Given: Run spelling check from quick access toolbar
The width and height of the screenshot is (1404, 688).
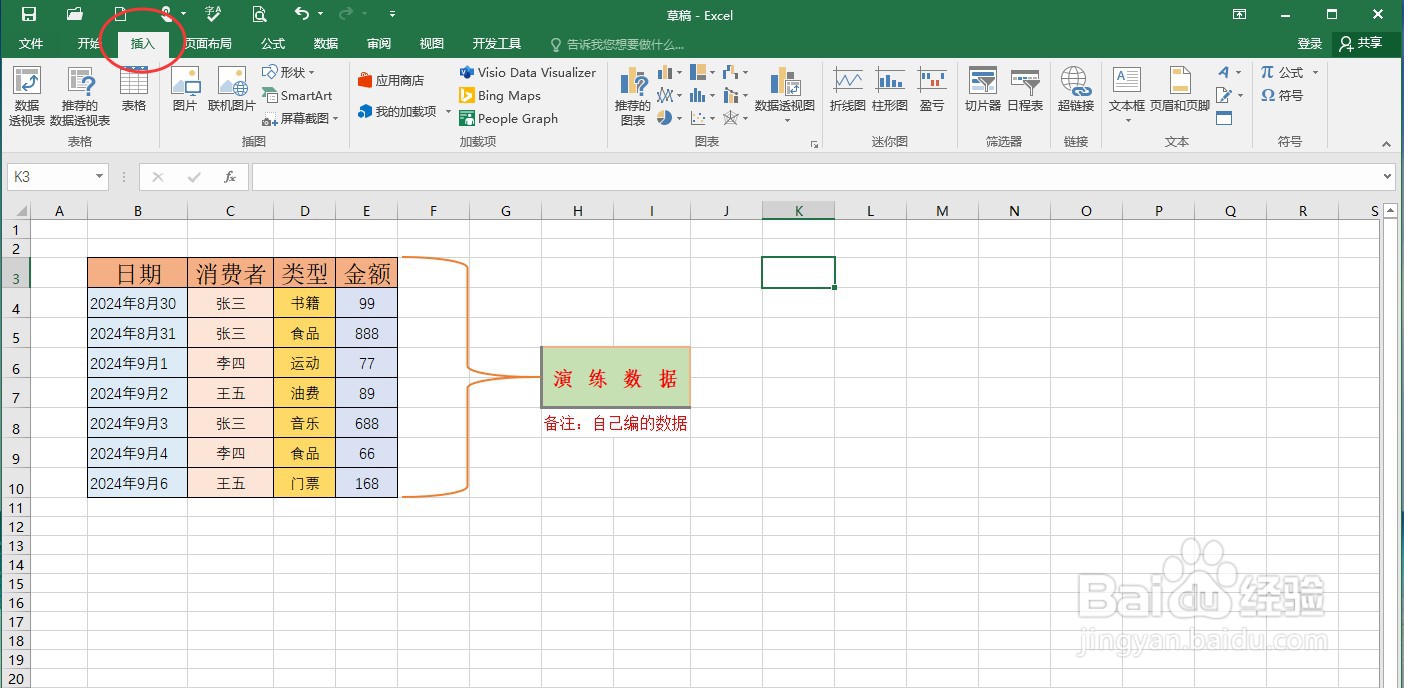Looking at the screenshot, I should coord(213,14).
